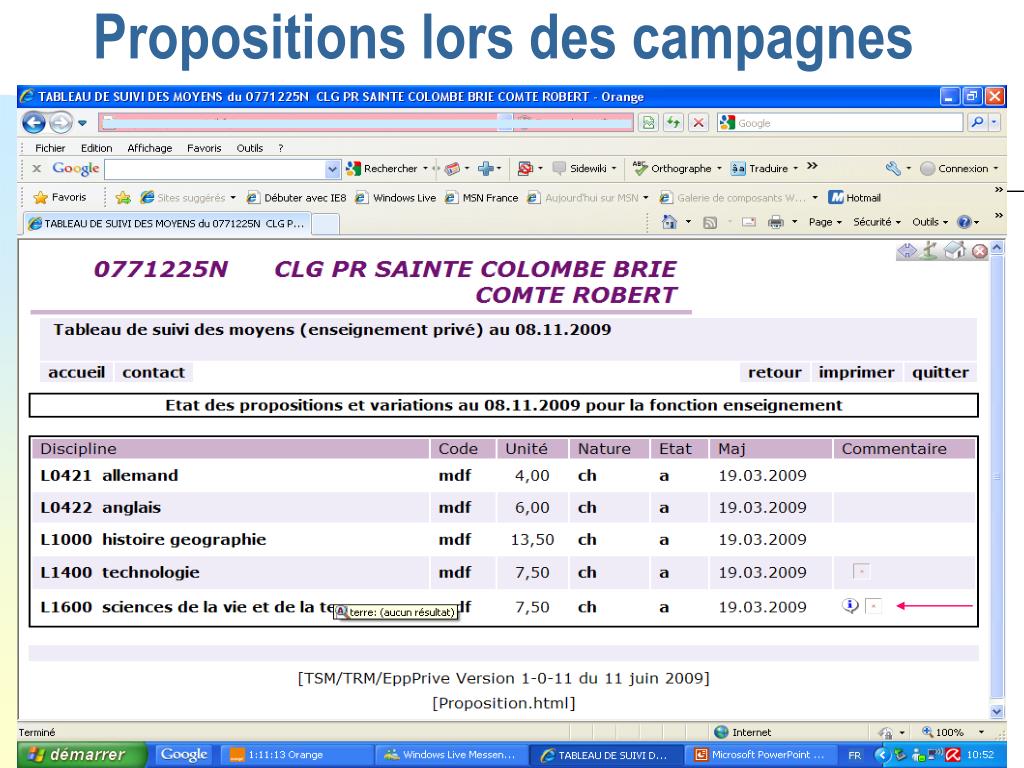Click the Read mail icon

[749, 223]
